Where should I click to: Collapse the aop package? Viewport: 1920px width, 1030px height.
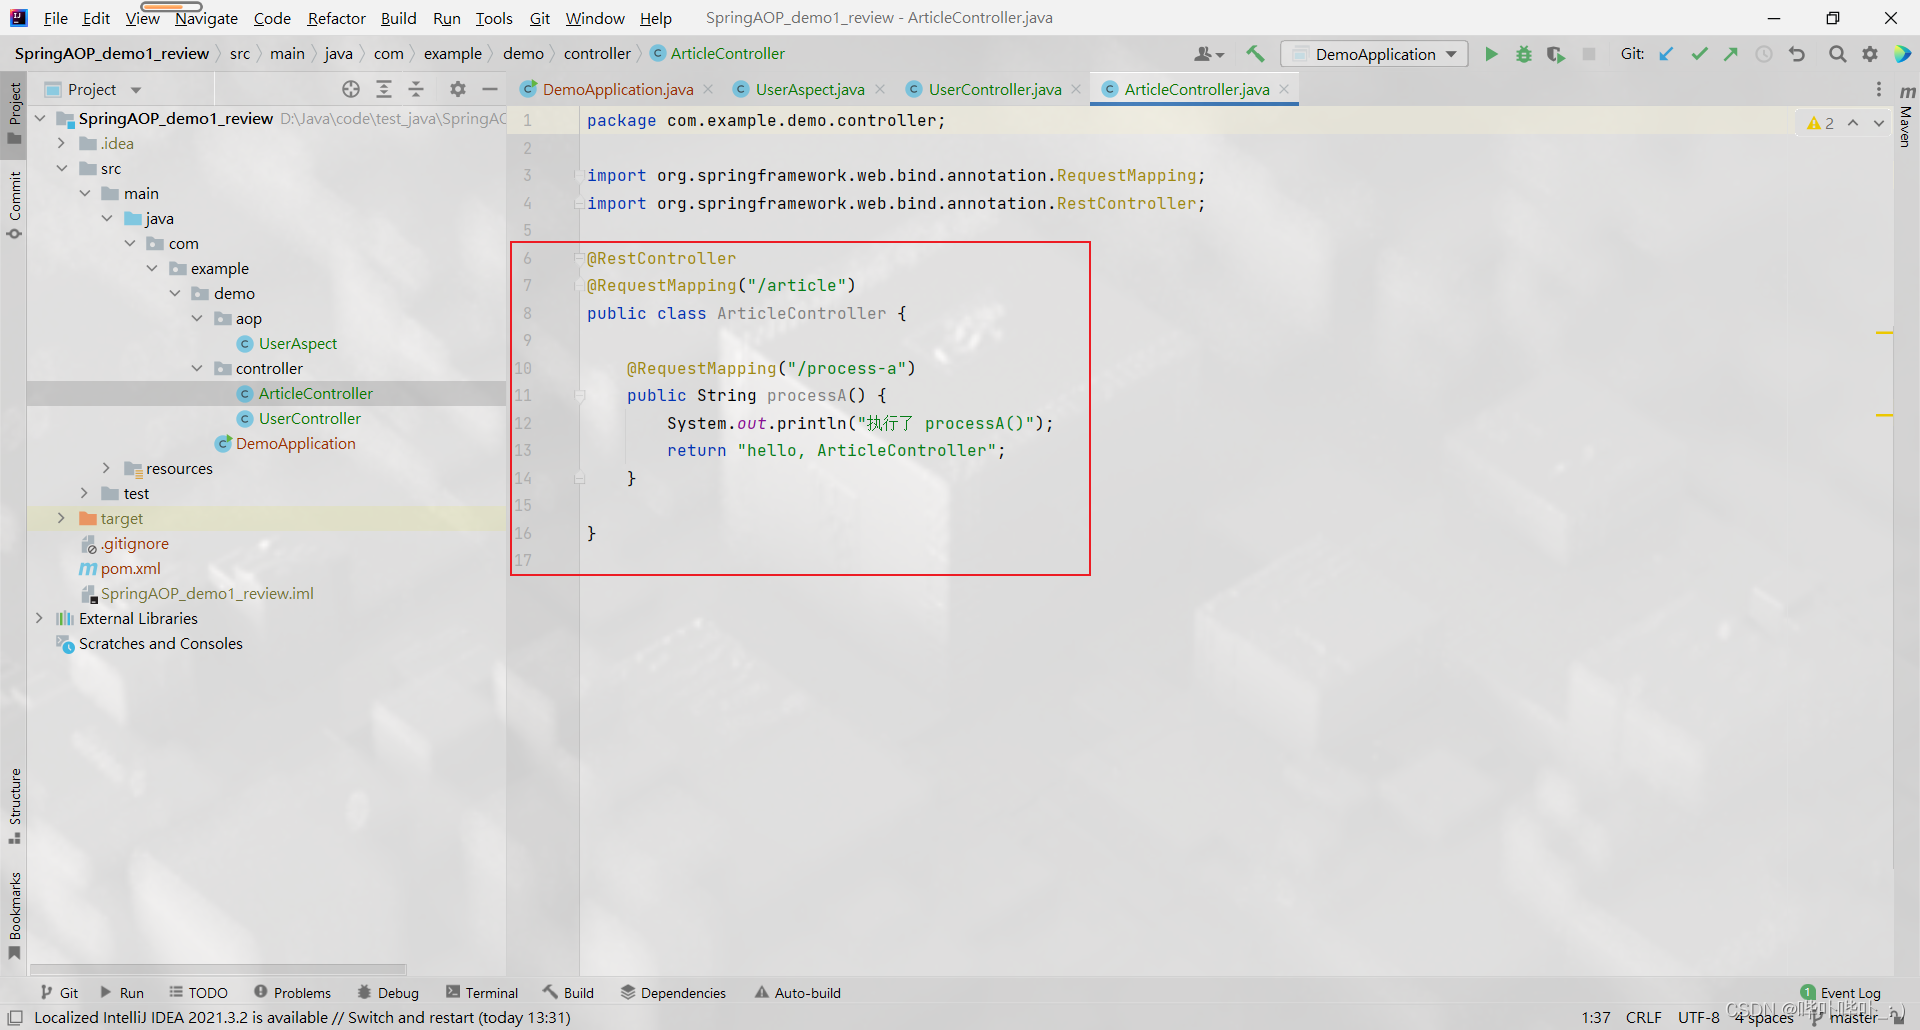pos(197,318)
